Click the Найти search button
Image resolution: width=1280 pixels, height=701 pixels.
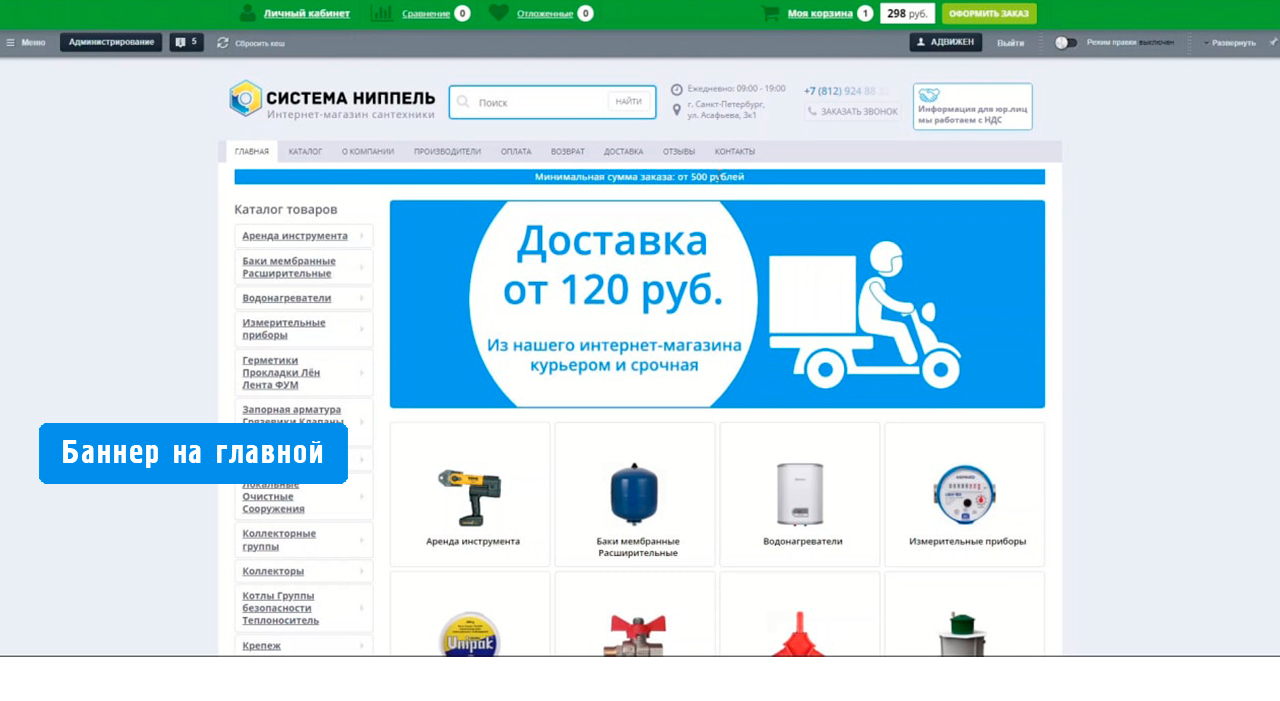[x=629, y=101]
